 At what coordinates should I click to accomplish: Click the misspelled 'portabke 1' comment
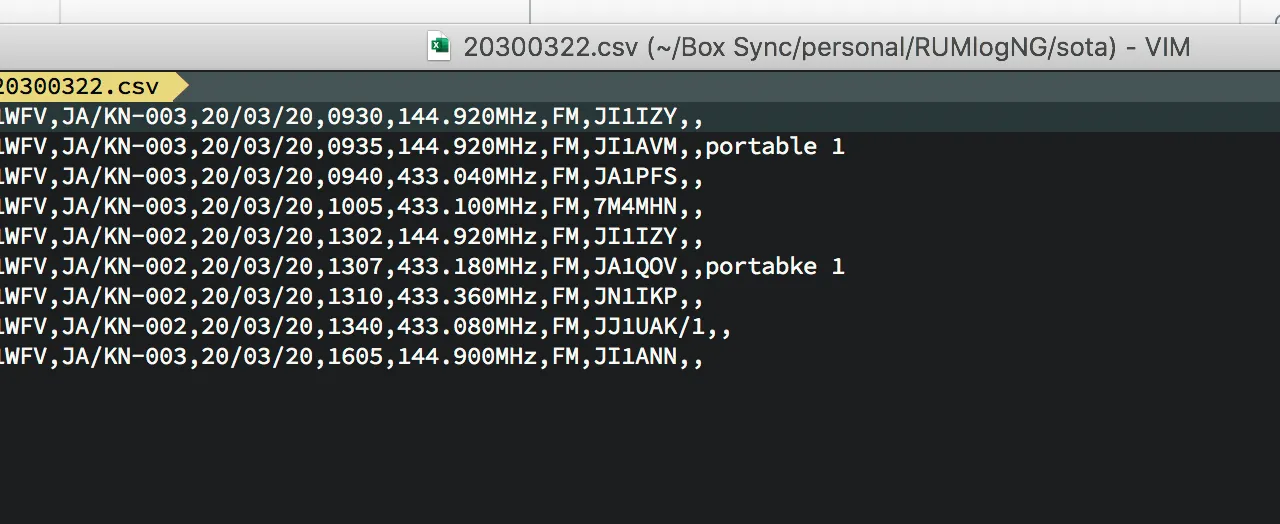(x=775, y=267)
